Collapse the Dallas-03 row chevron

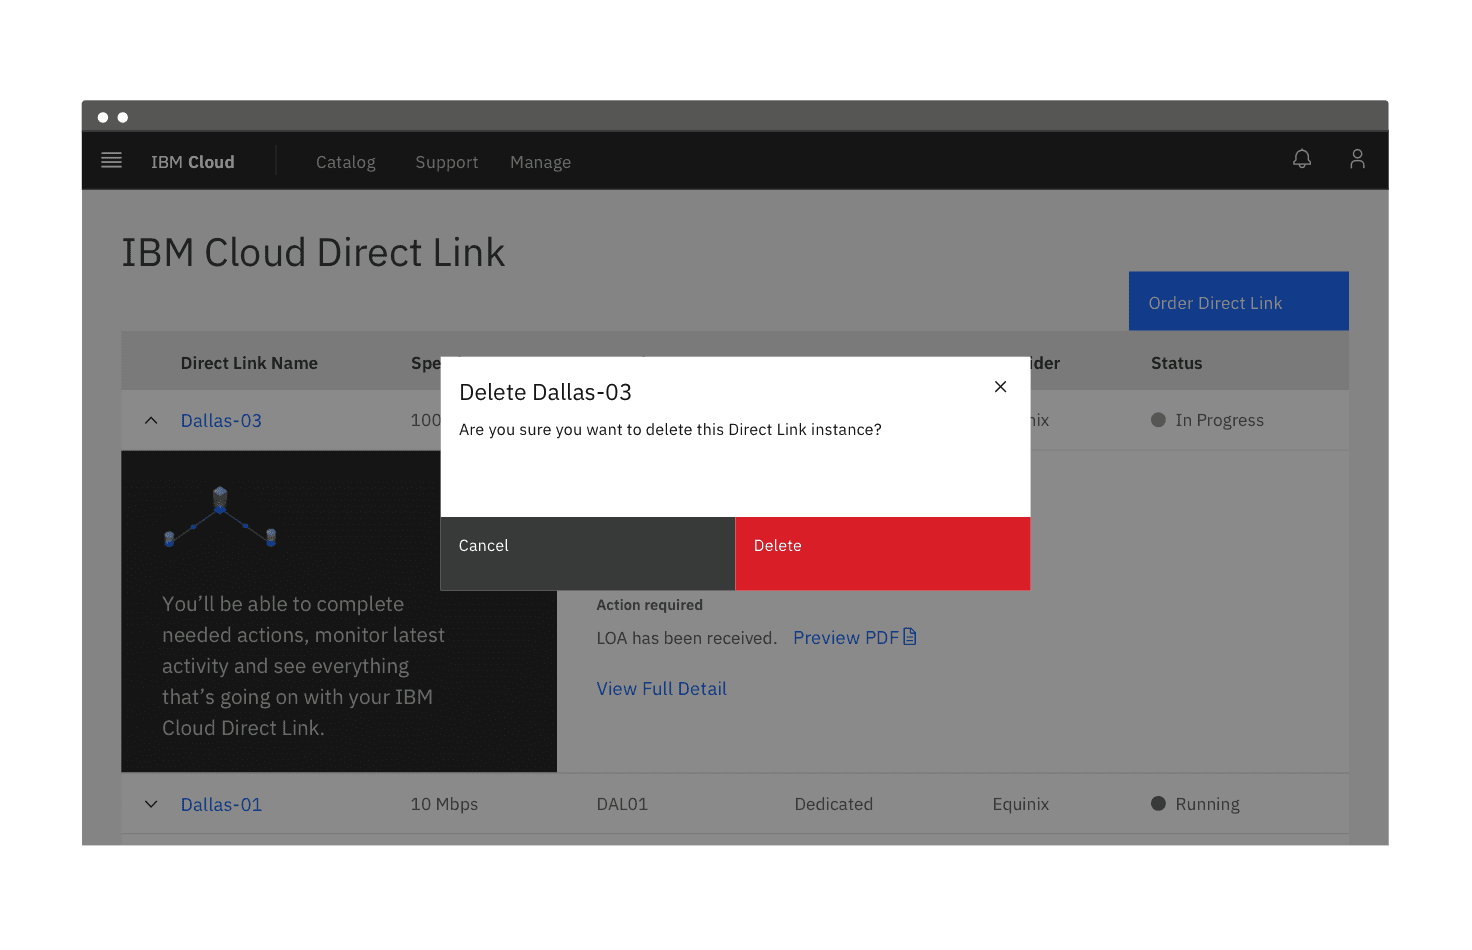click(x=151, y=420)
